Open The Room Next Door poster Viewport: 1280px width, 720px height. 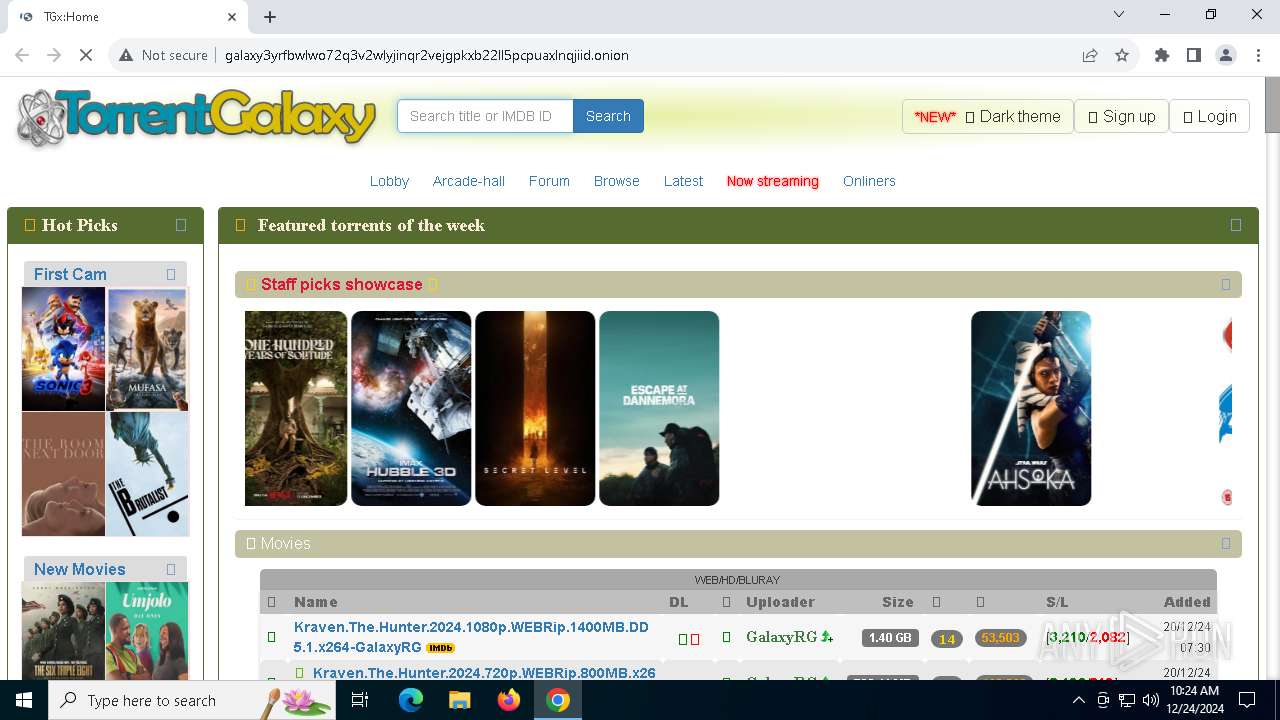point(63,474)
